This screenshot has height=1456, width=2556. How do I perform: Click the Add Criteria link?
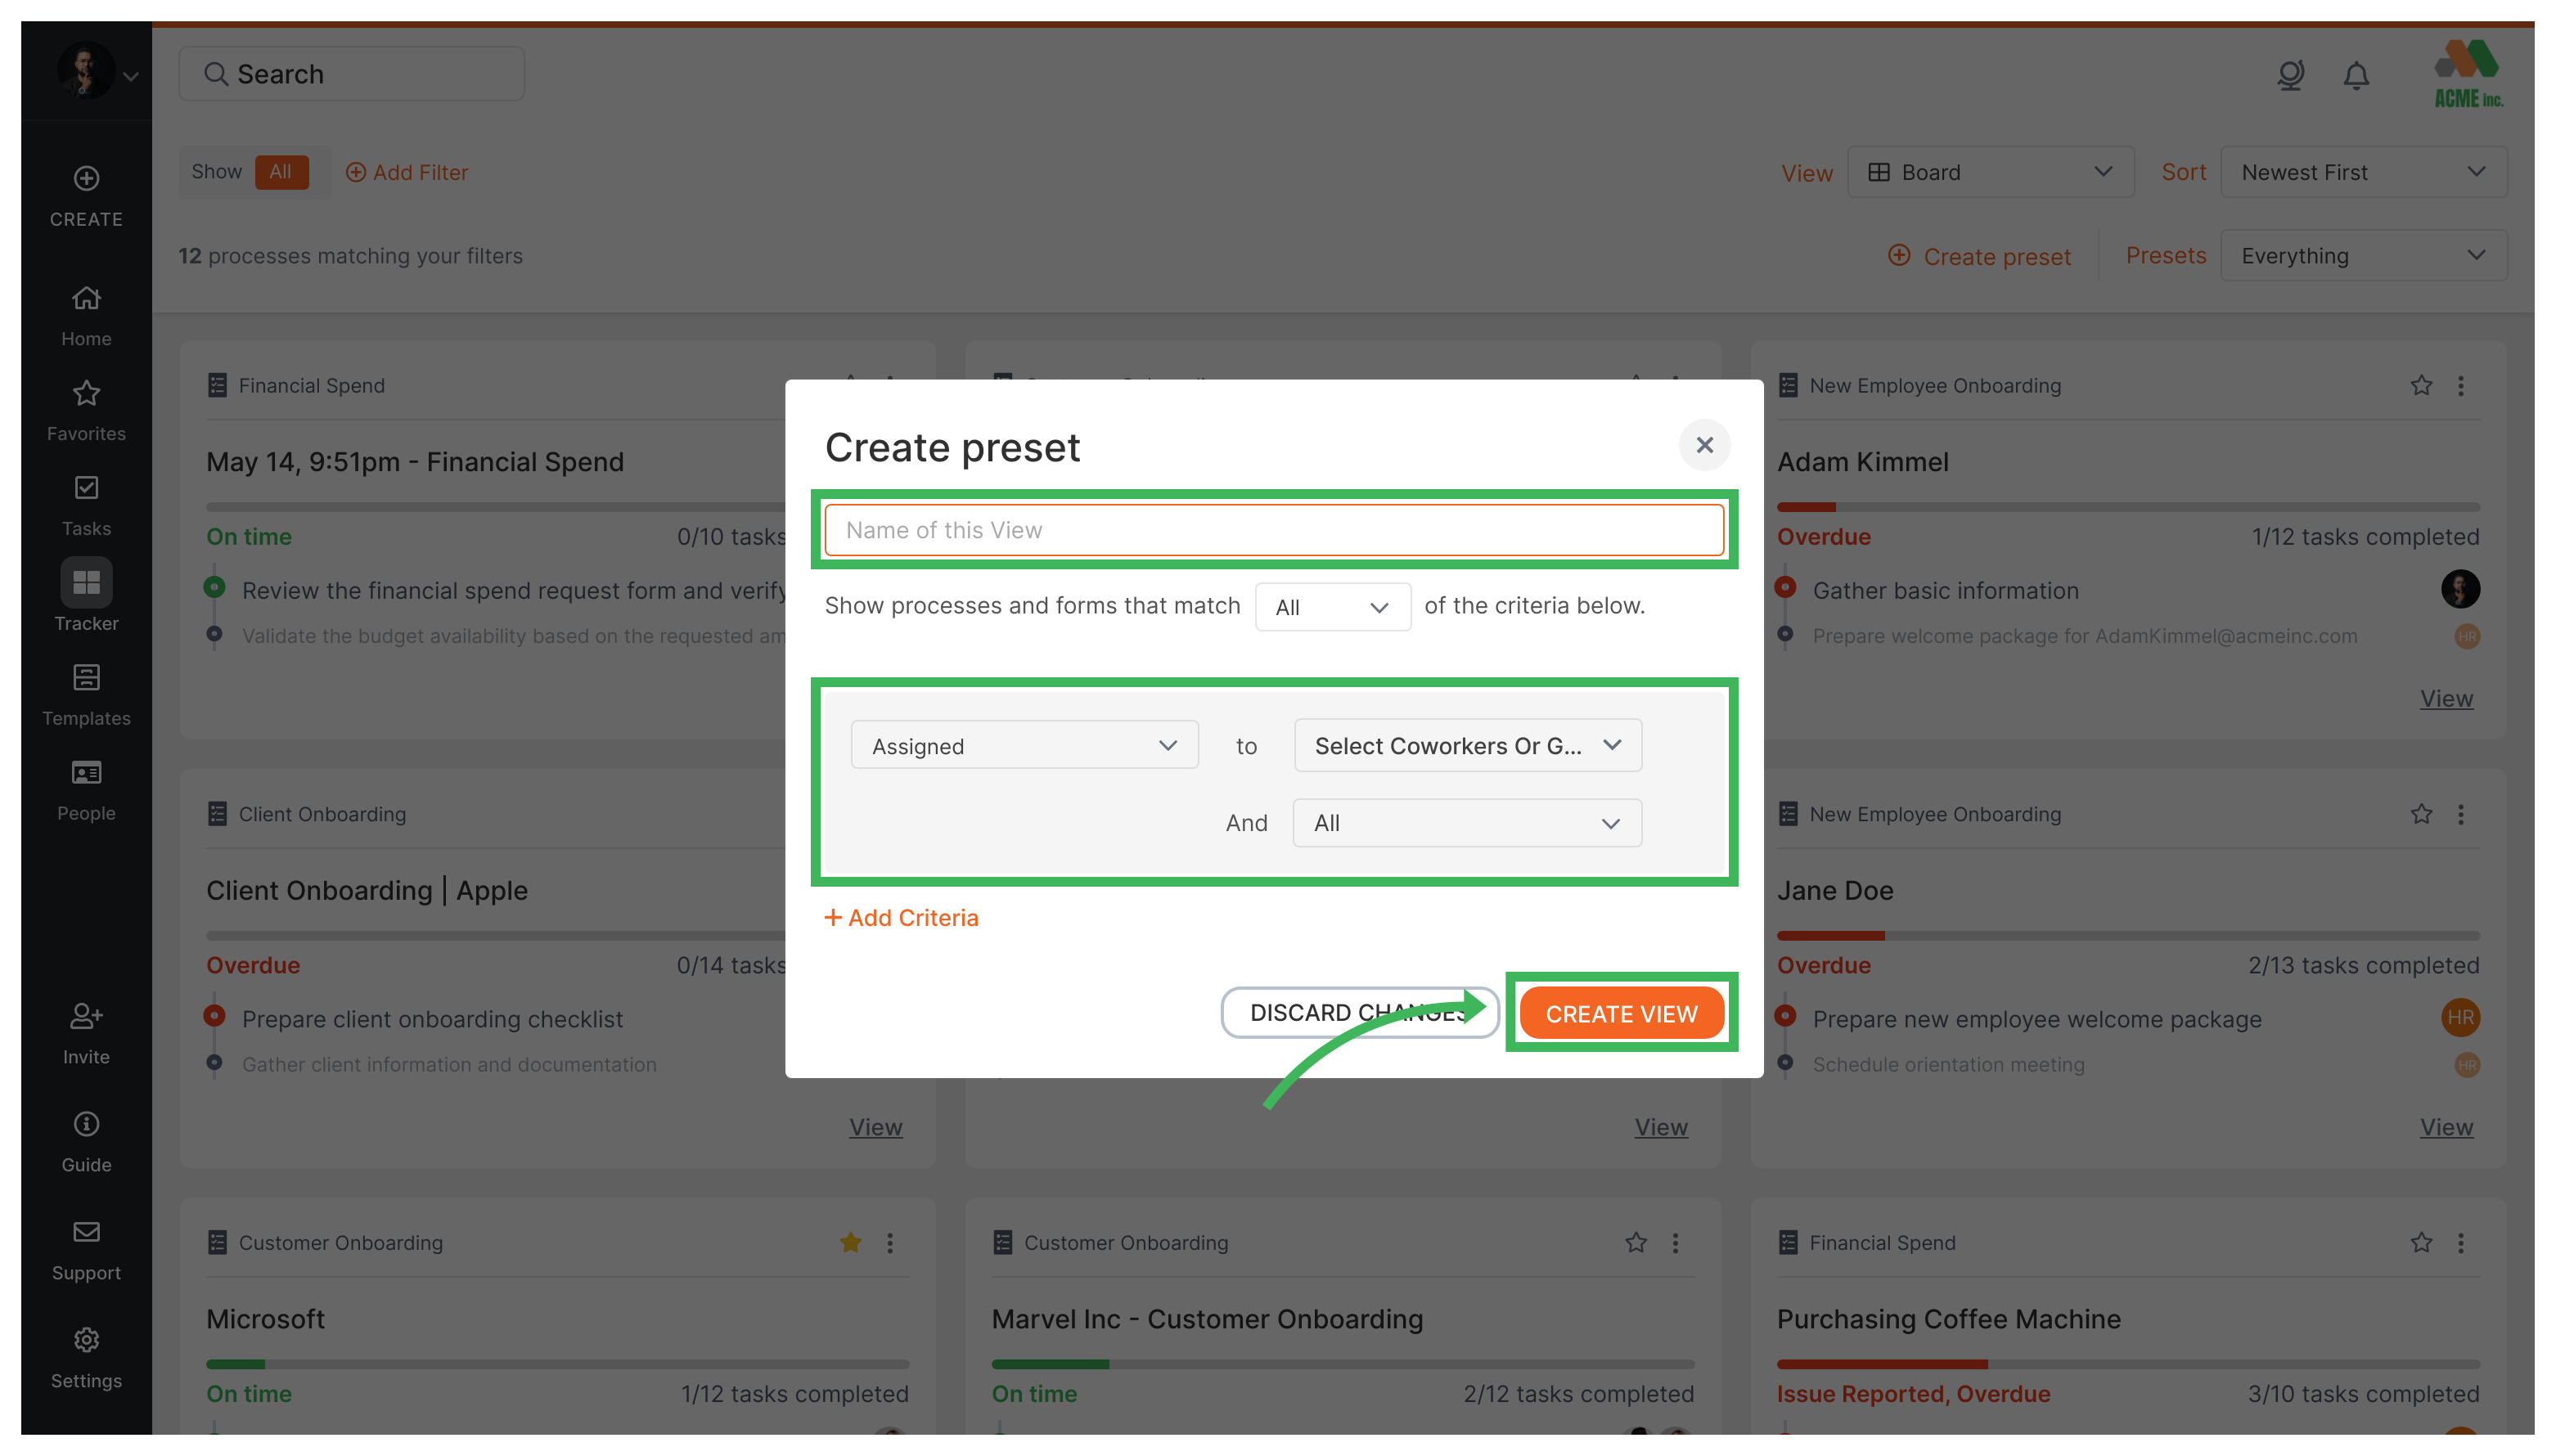tap(901, 917)
